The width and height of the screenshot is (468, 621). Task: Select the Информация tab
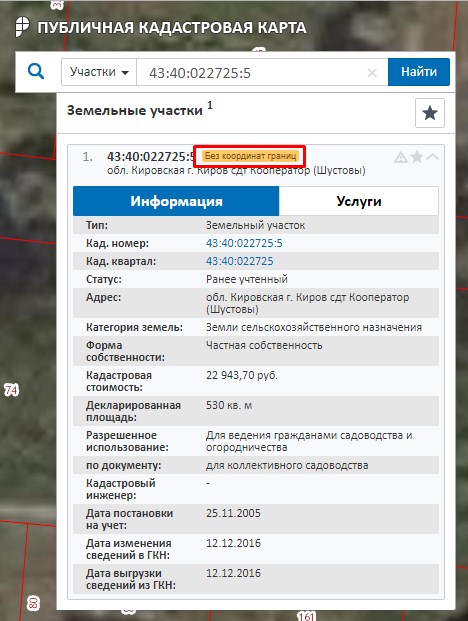coord(176,201)
